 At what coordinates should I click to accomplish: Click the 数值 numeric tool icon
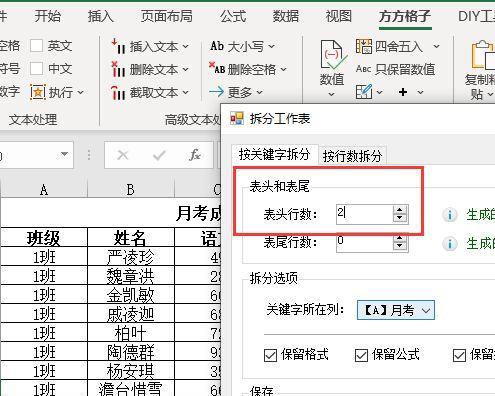[332, 55]
